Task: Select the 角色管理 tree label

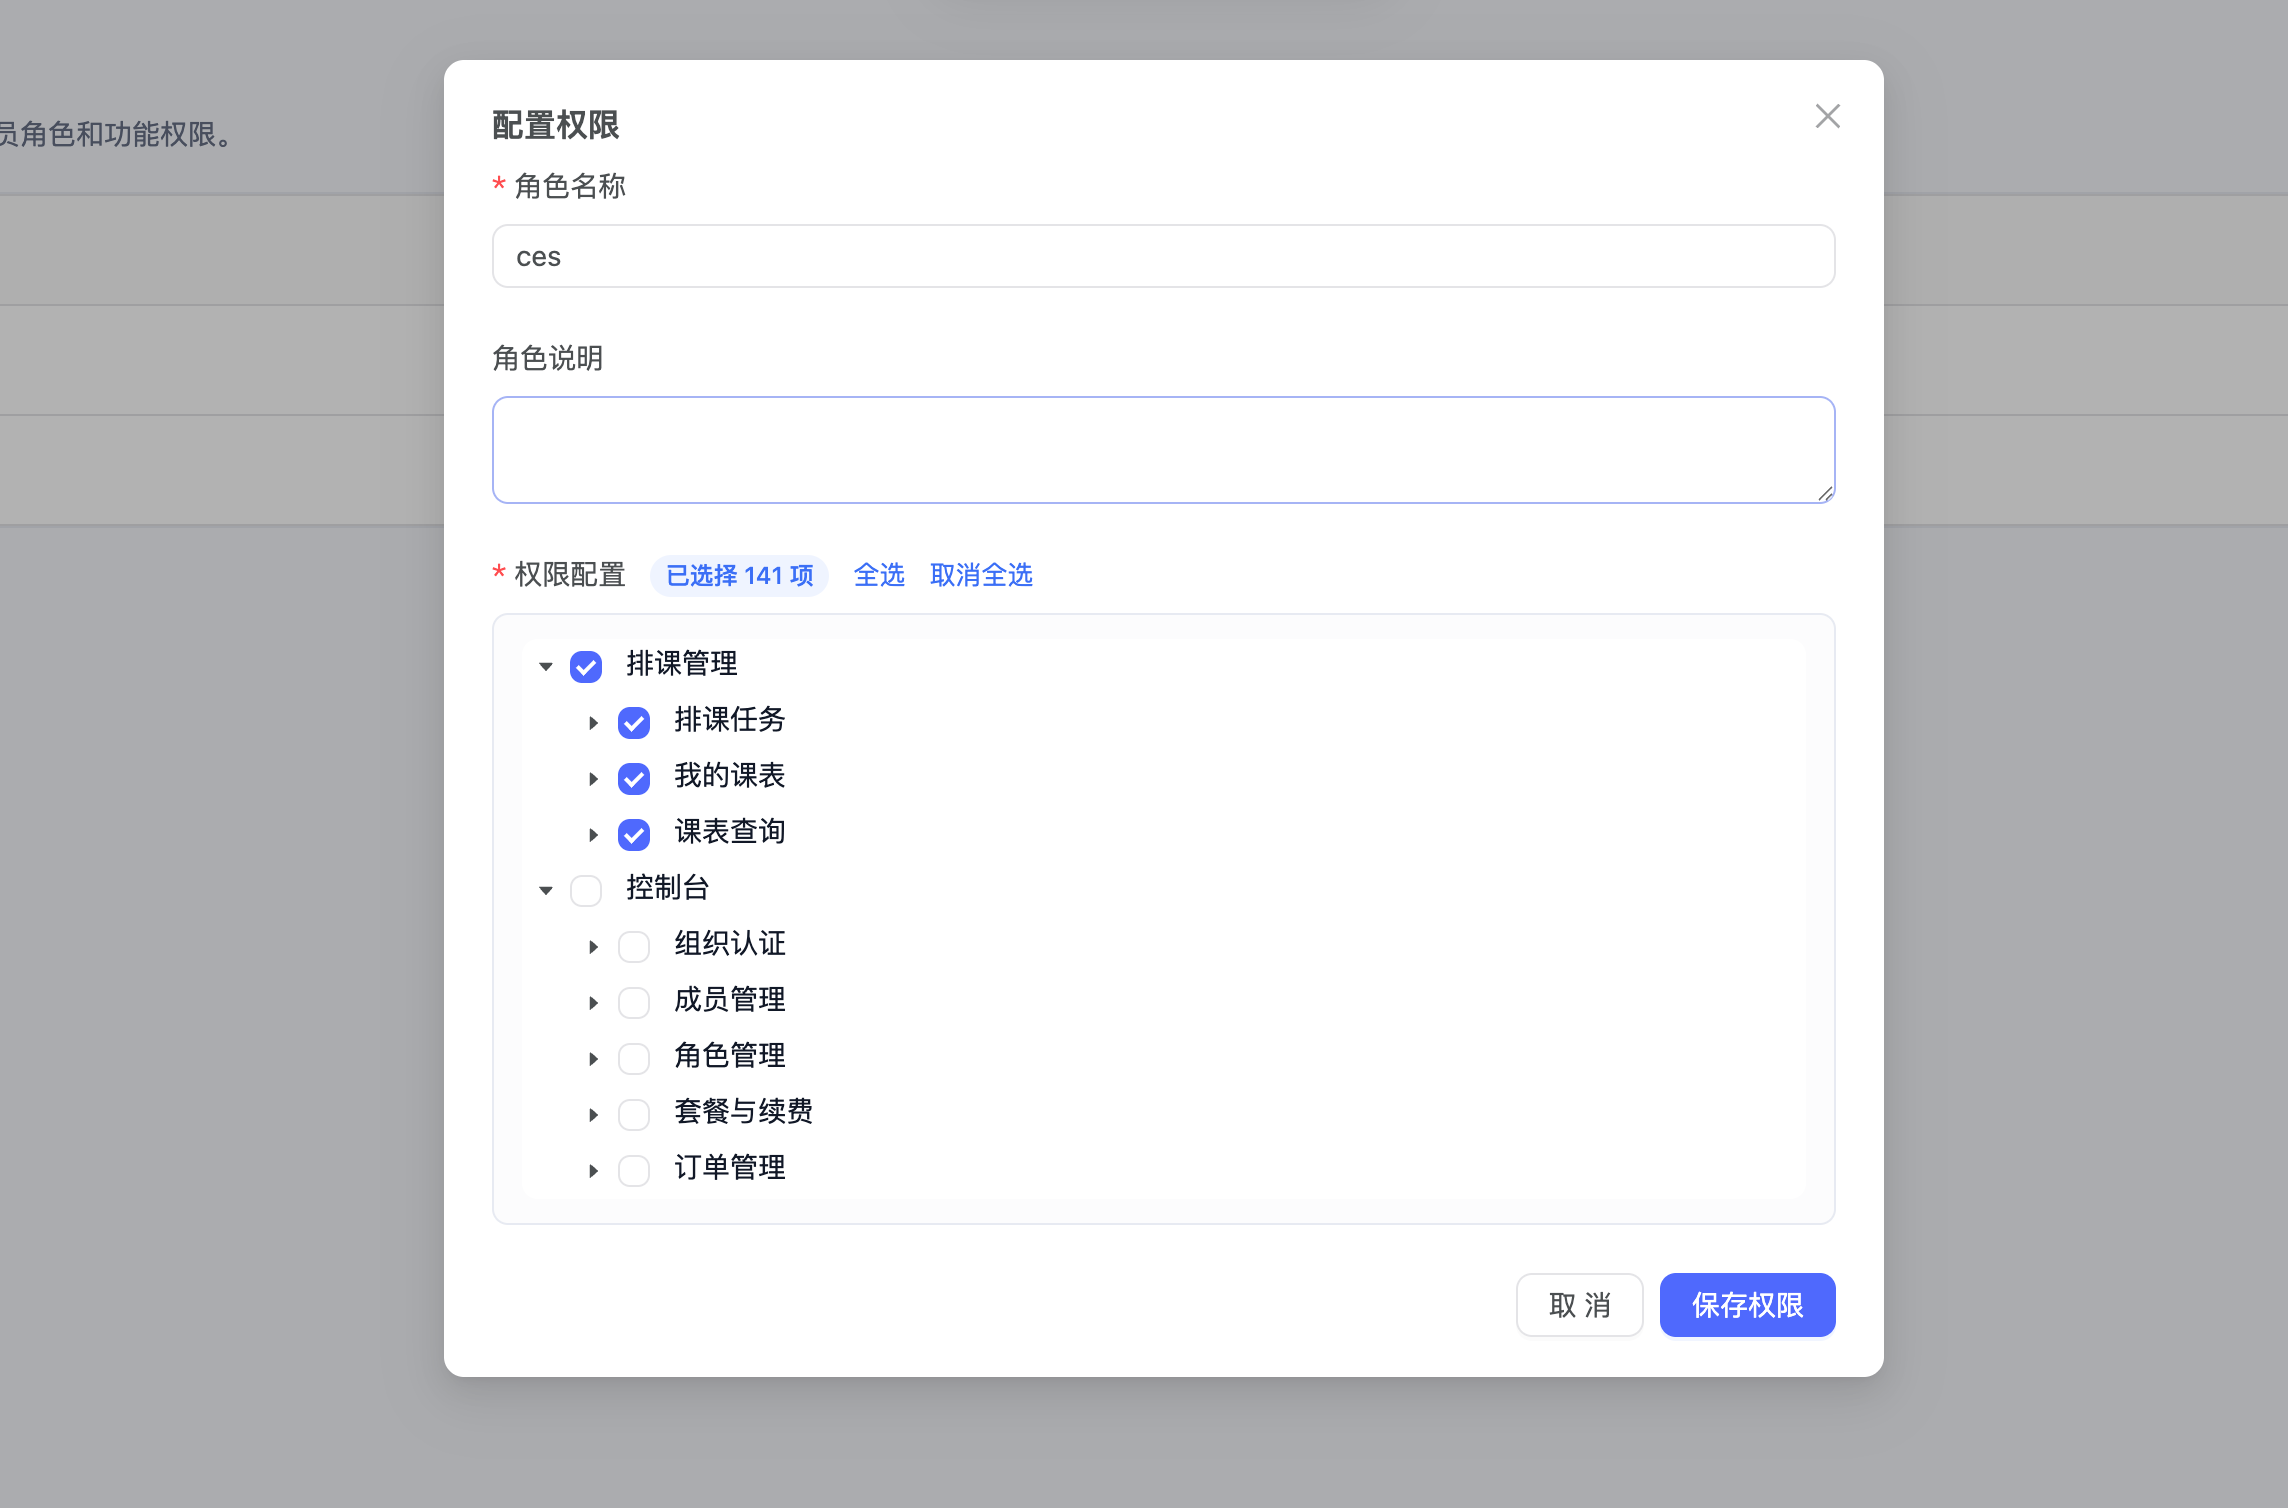Action: (730, 1056)
